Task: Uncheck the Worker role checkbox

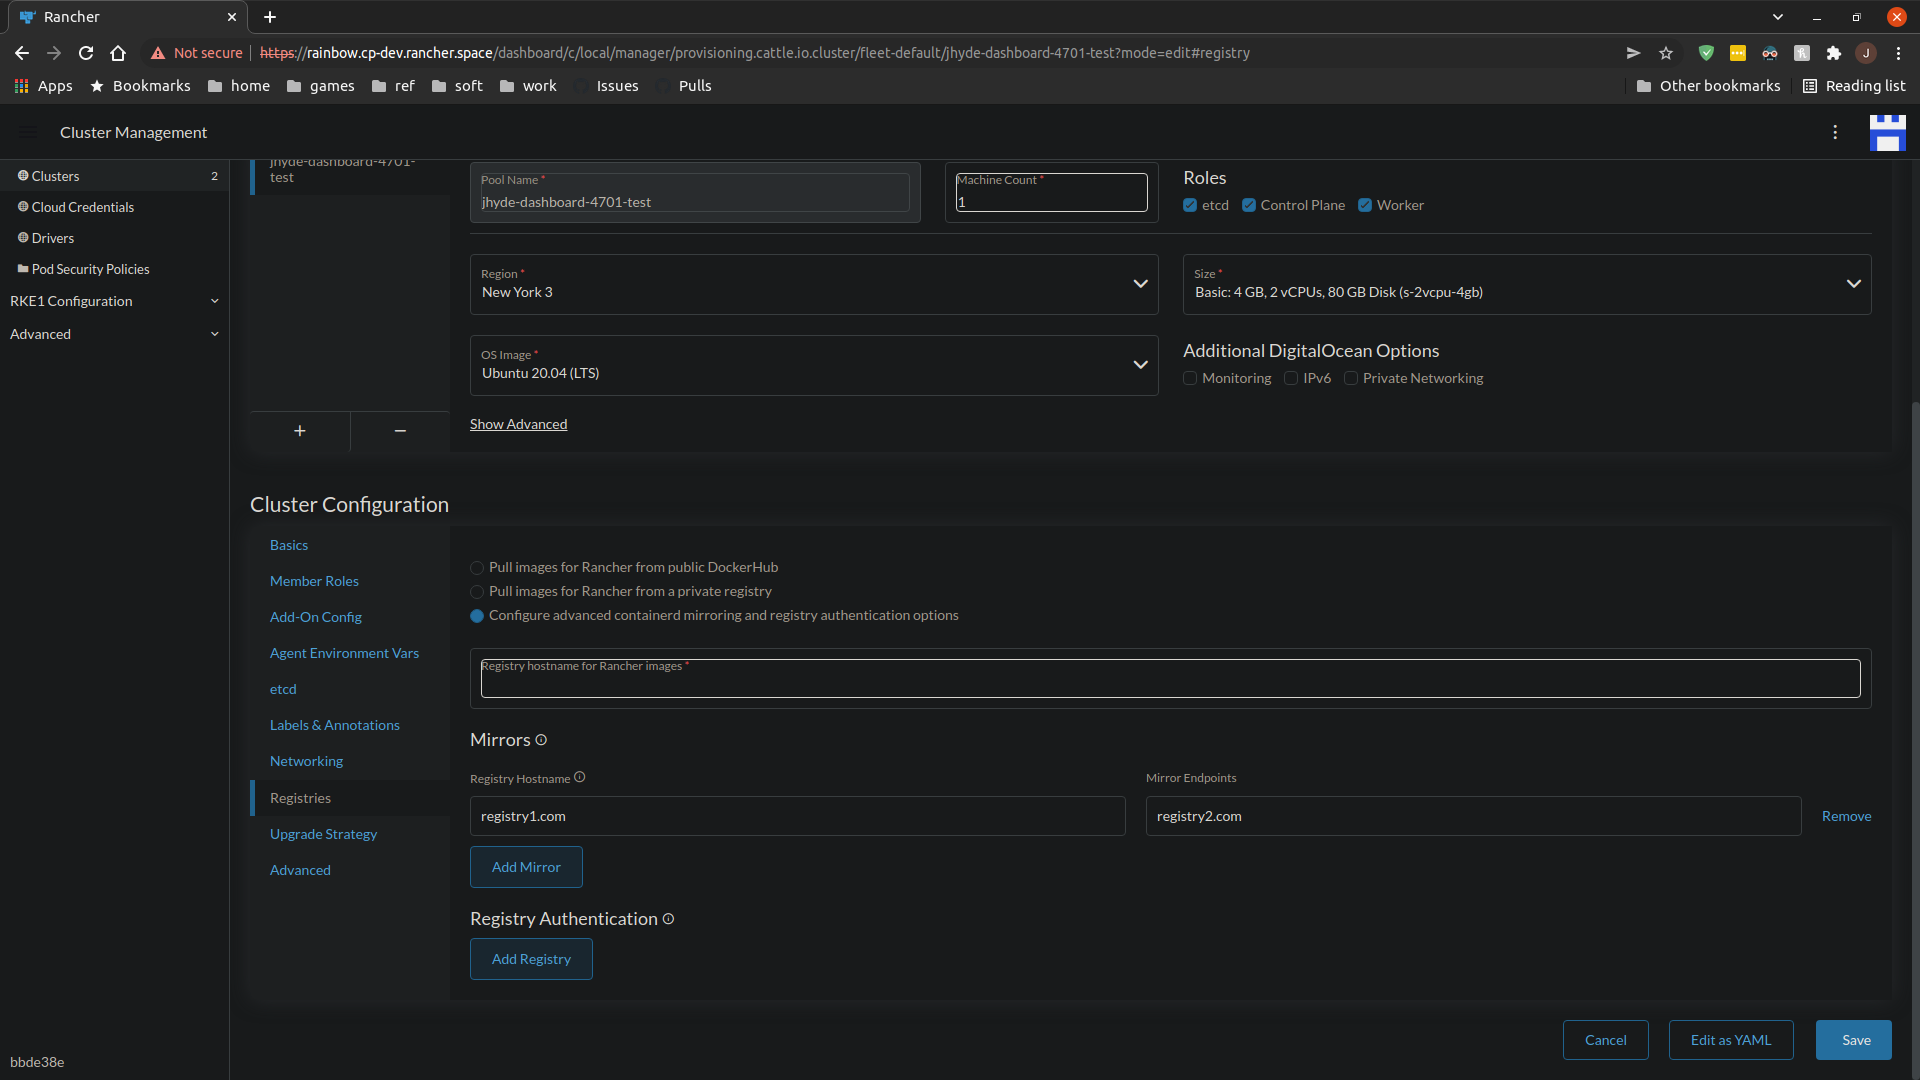Action: pos(1366,205)
